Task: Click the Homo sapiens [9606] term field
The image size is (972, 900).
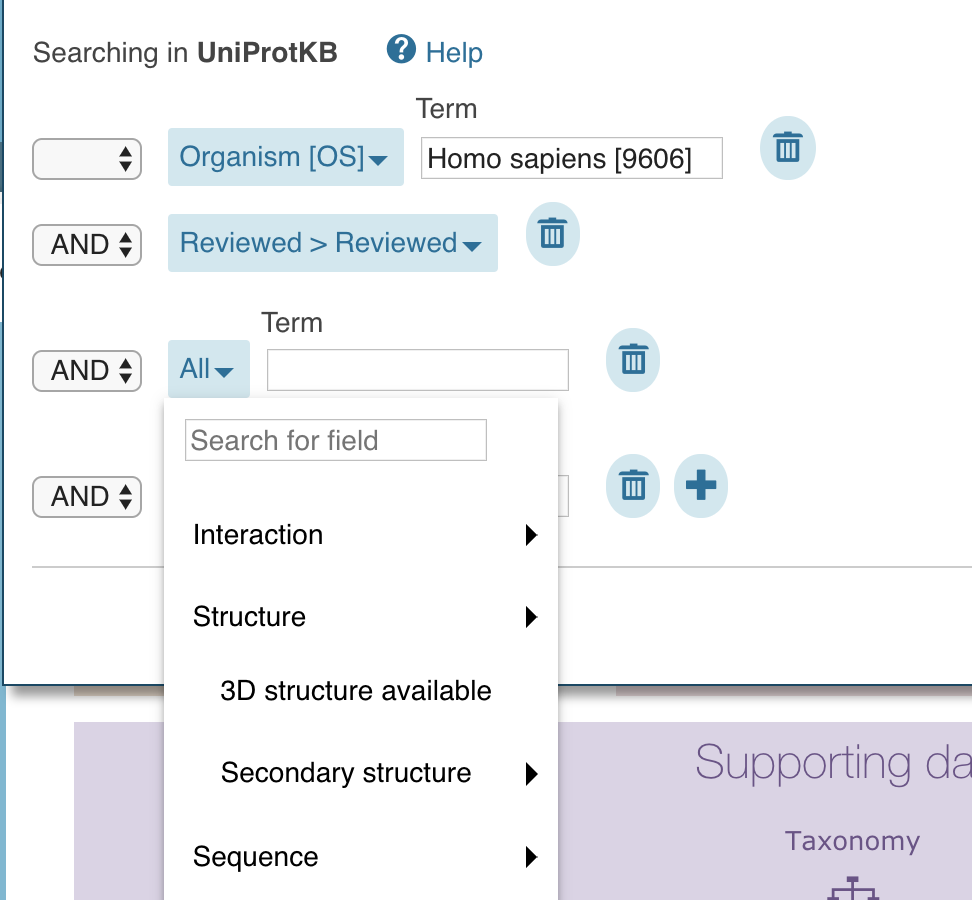Action: [x=571, y=157]
